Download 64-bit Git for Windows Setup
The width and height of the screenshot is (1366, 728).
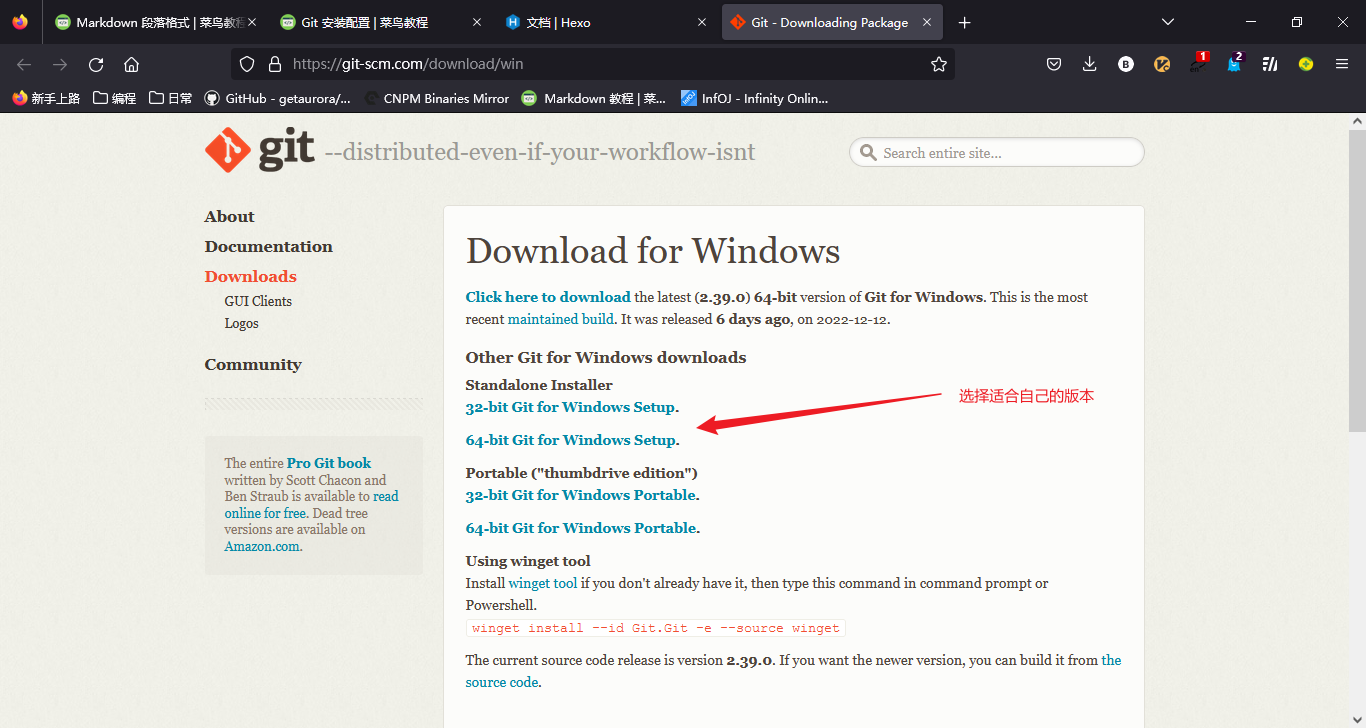click(570, 440)
